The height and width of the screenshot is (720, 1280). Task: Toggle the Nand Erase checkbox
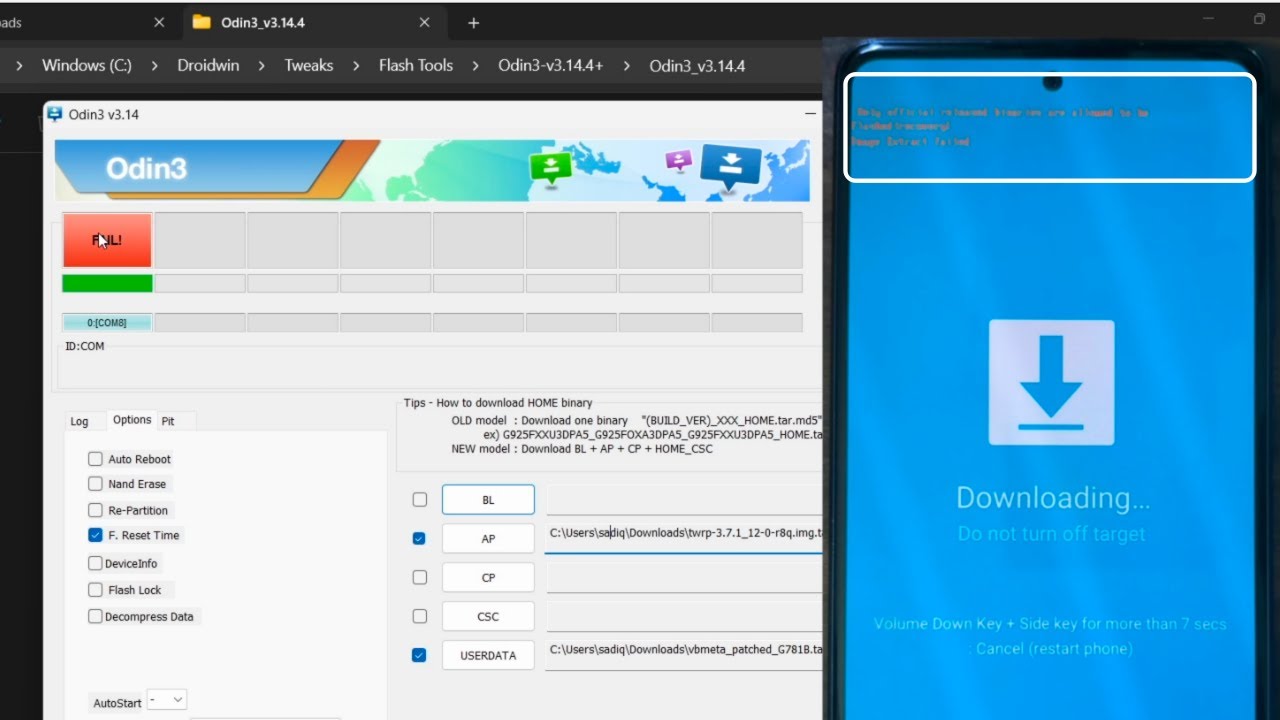[x=95, y=484]
